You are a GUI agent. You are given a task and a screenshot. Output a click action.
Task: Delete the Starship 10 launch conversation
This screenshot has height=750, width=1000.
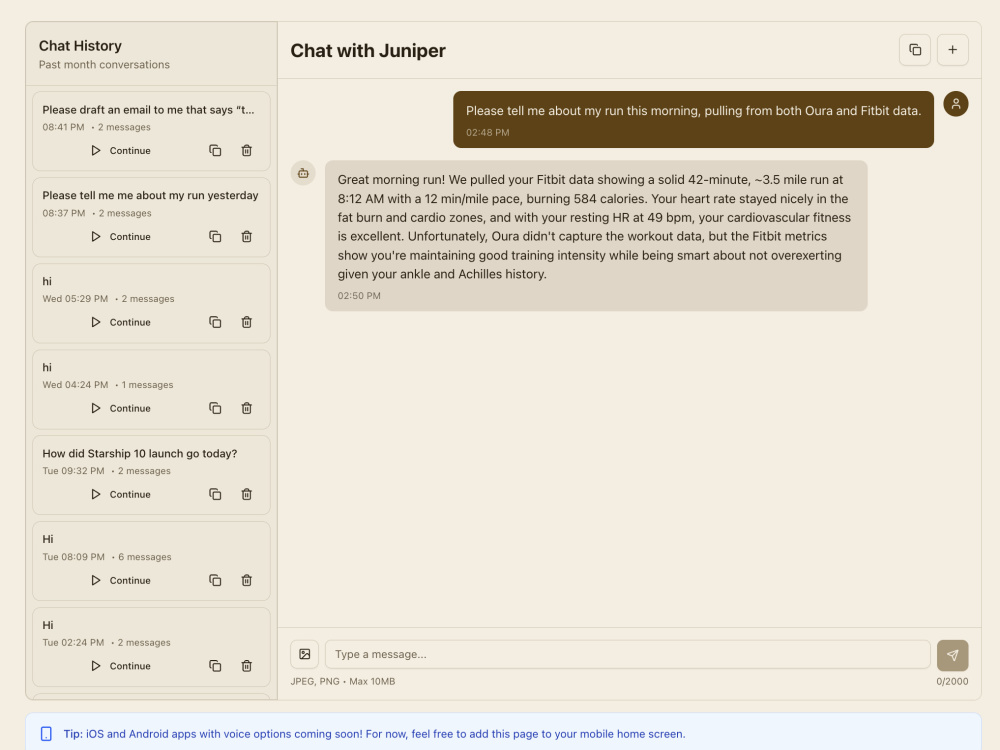tap(246, 494)
